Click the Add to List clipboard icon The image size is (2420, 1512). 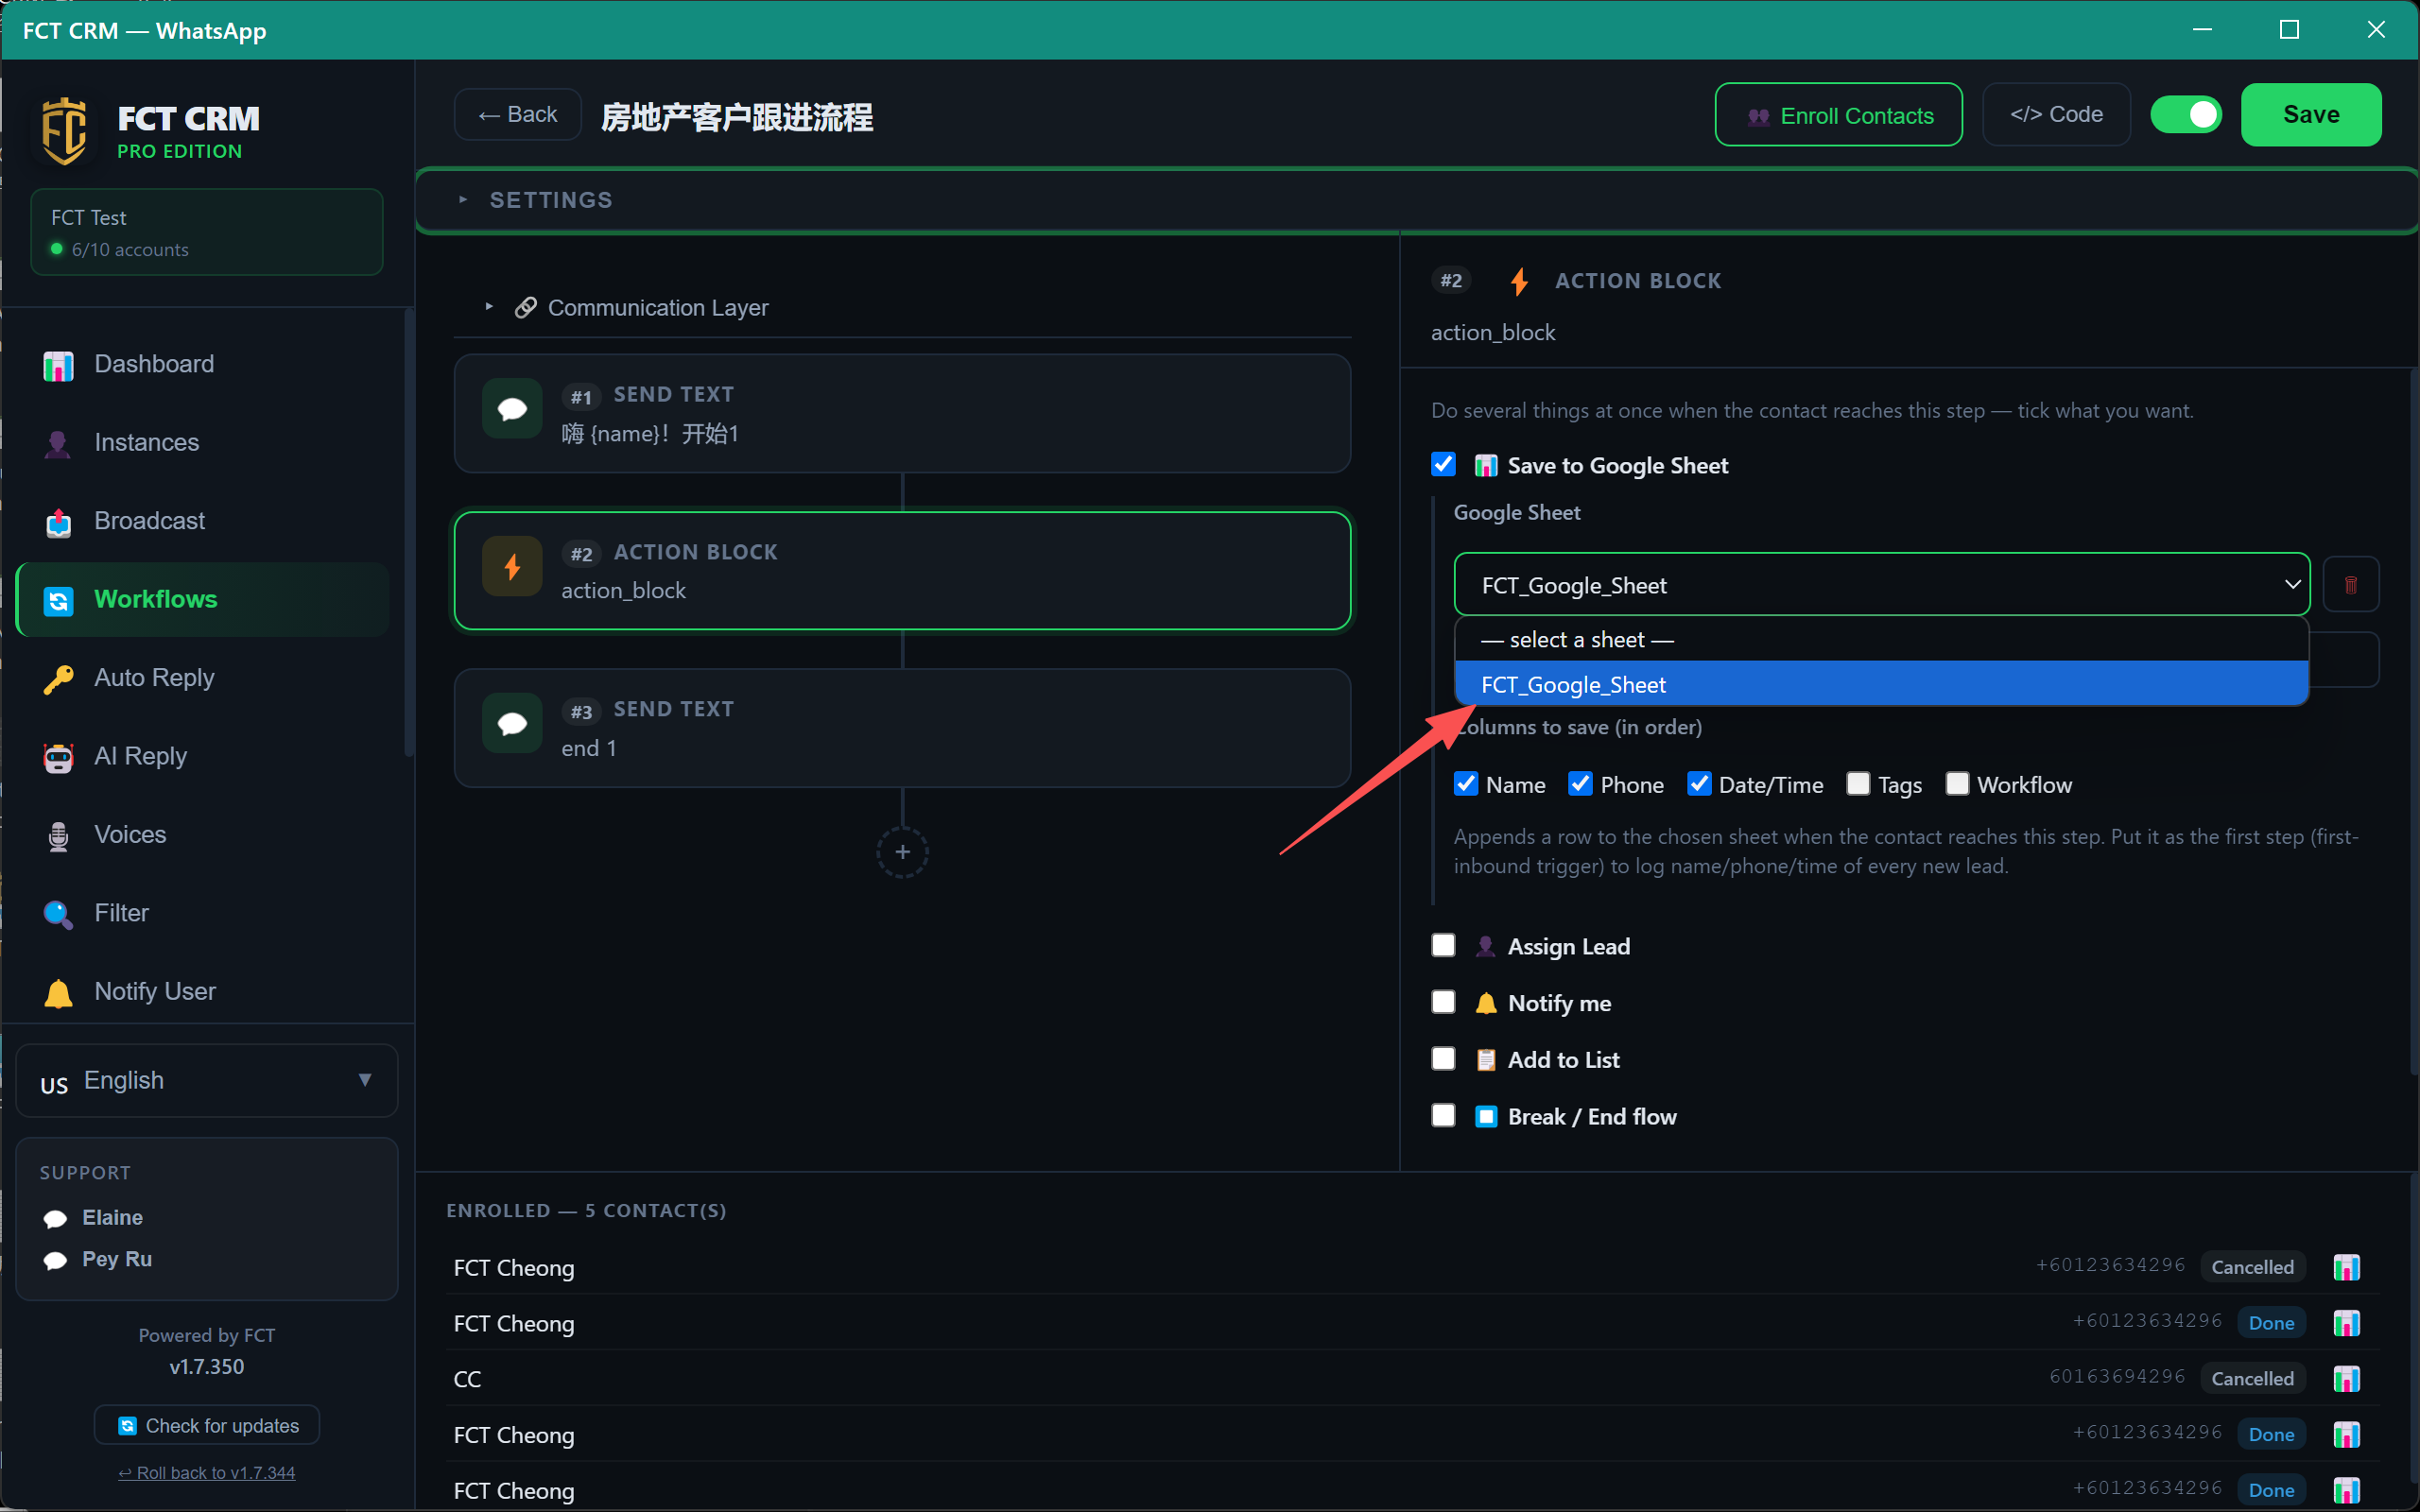click(x=1486, y=1060)
